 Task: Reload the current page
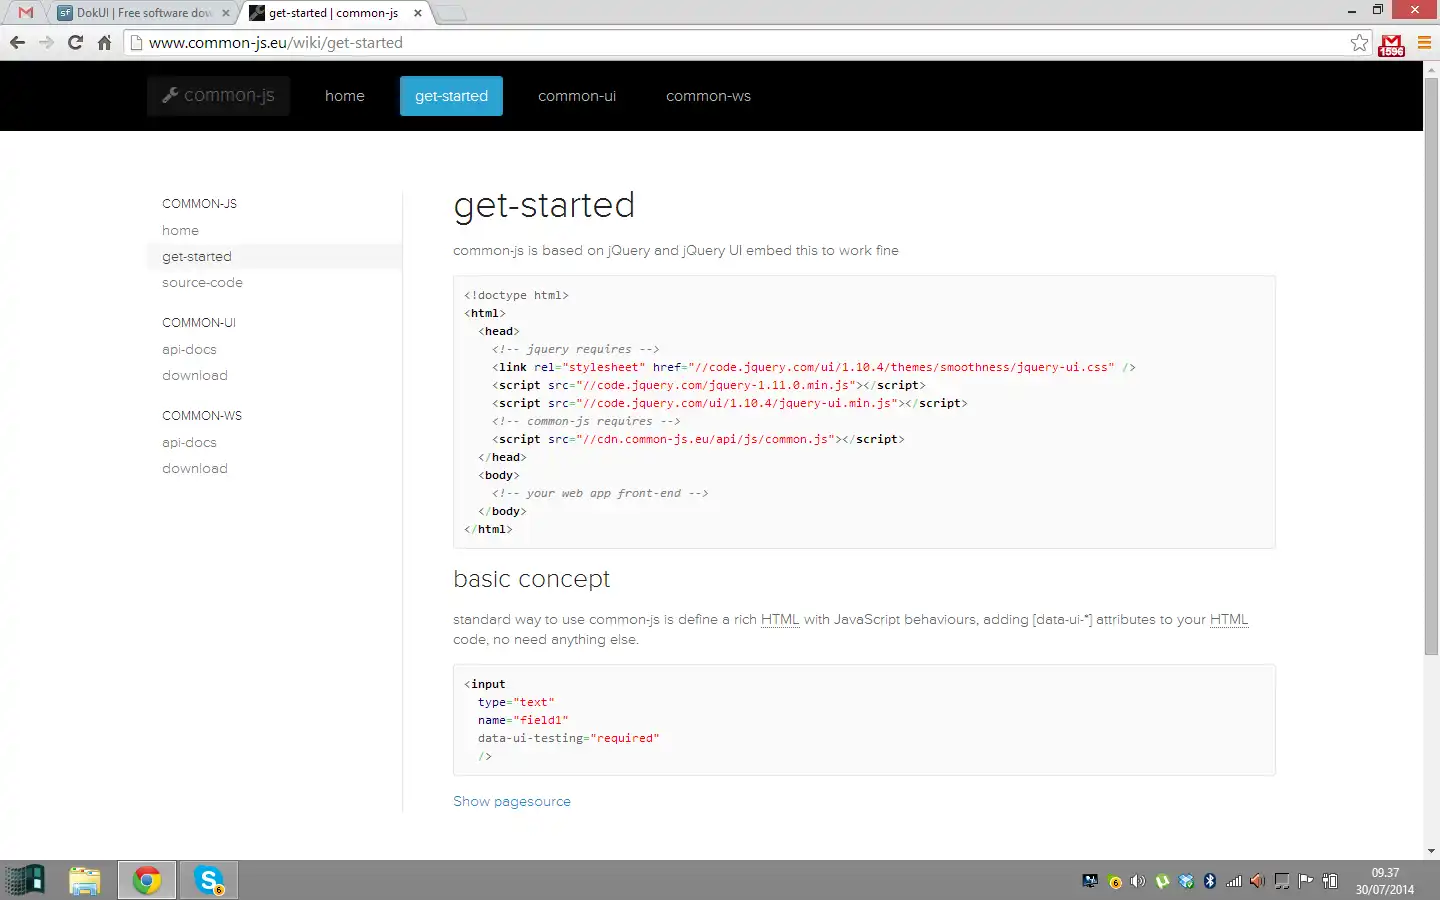click(x=75, y=42)
